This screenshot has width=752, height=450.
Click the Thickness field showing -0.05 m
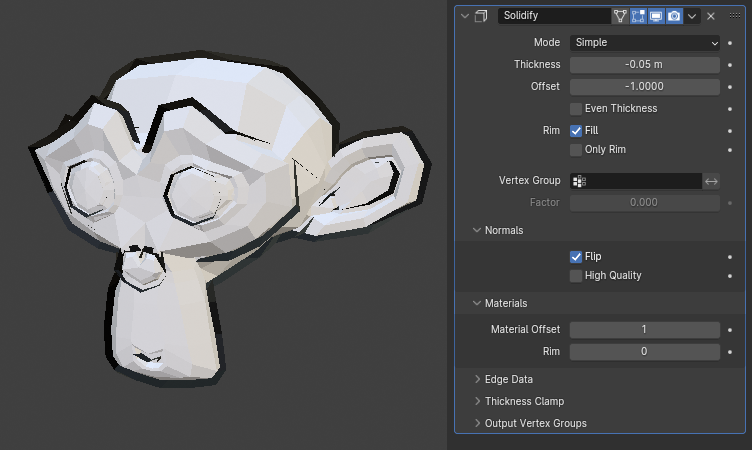tap(645, 64)
